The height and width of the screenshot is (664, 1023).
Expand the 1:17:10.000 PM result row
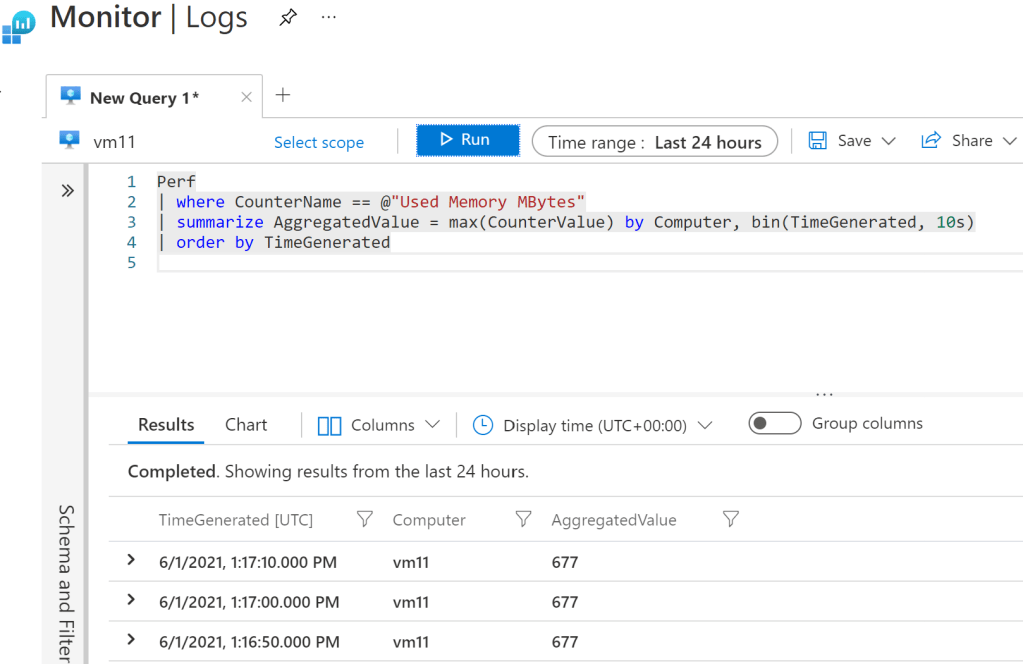coord(131,560)
